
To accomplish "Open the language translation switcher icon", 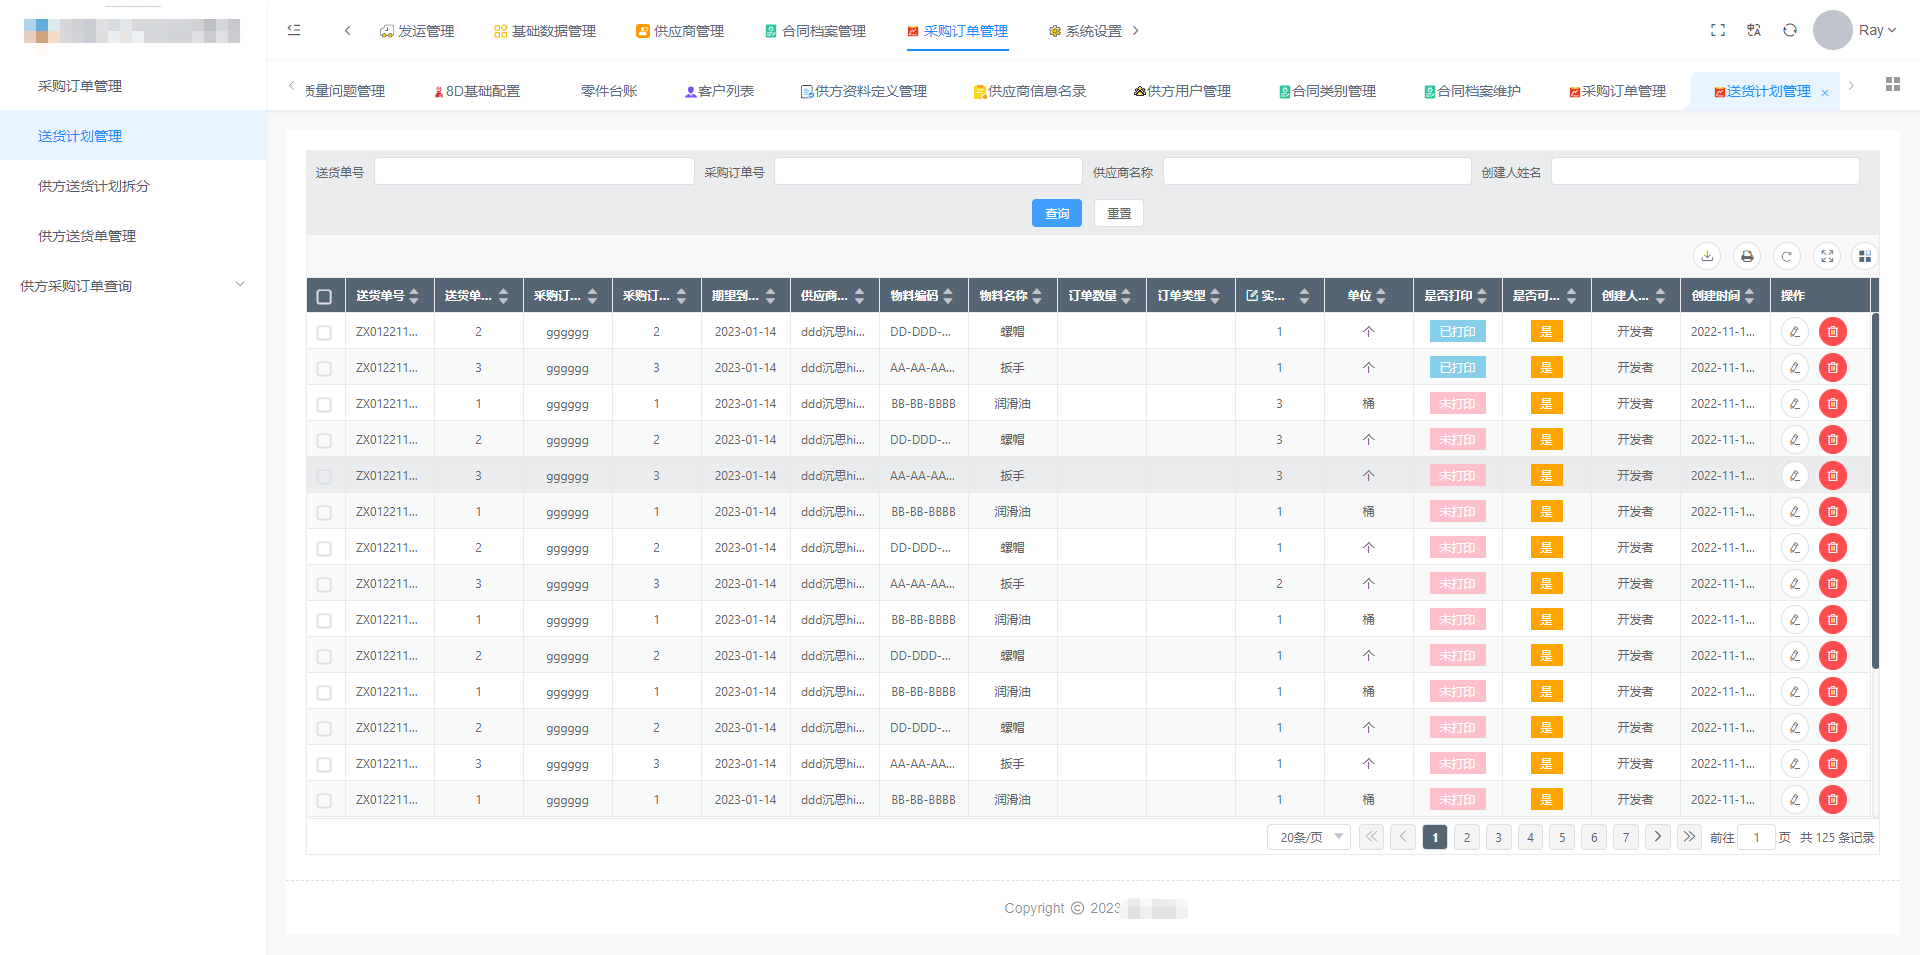I will click(1754, 30).
